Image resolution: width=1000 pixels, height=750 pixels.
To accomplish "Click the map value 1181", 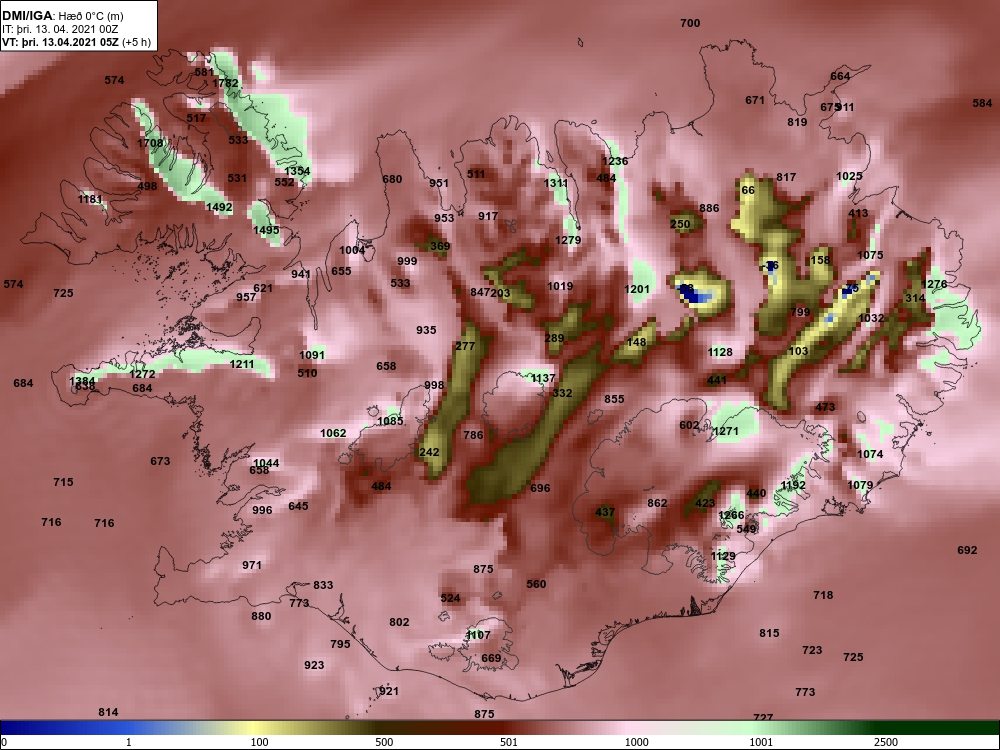I will tap(90, 200).
